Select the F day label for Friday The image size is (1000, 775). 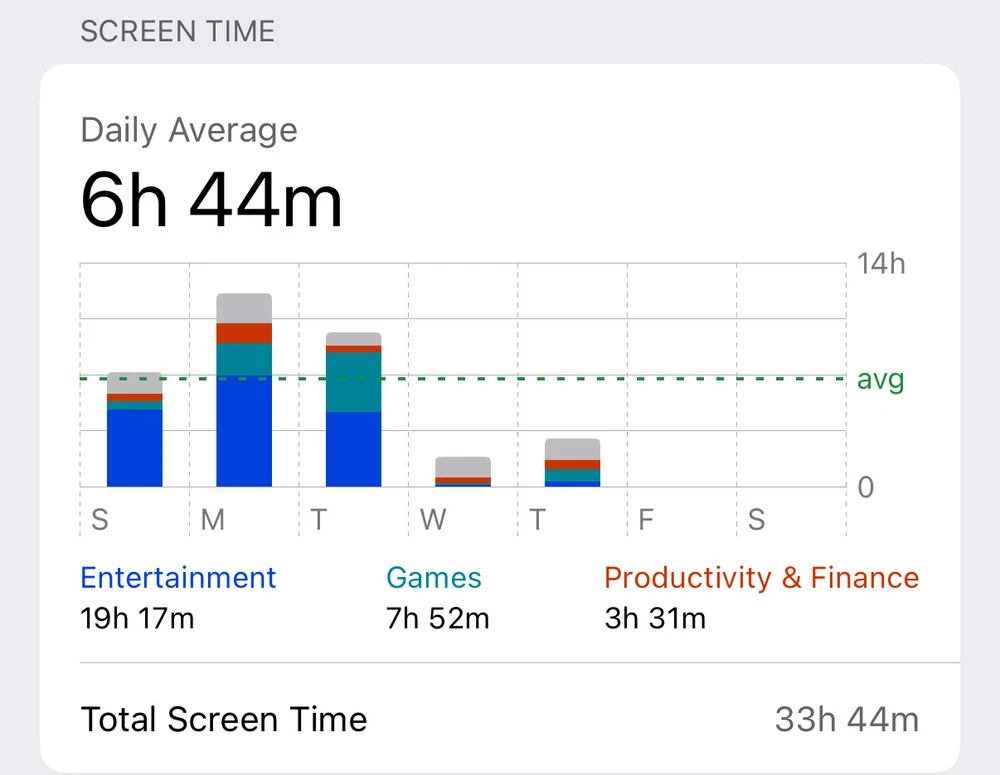[x=646, y=520]
